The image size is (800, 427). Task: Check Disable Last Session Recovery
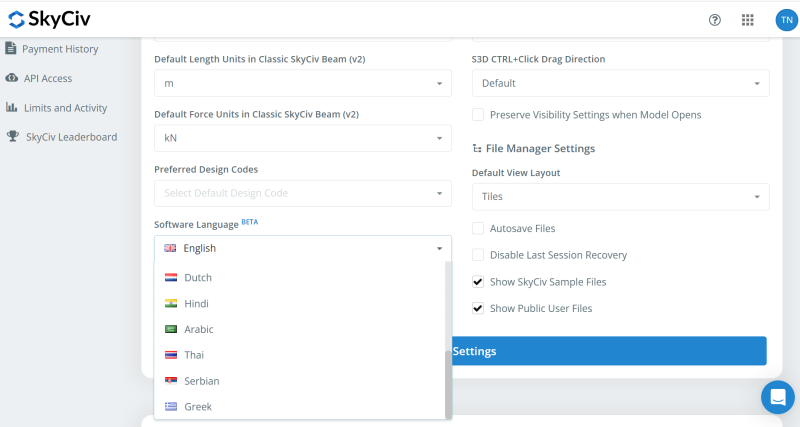click(x=478, y=255)
